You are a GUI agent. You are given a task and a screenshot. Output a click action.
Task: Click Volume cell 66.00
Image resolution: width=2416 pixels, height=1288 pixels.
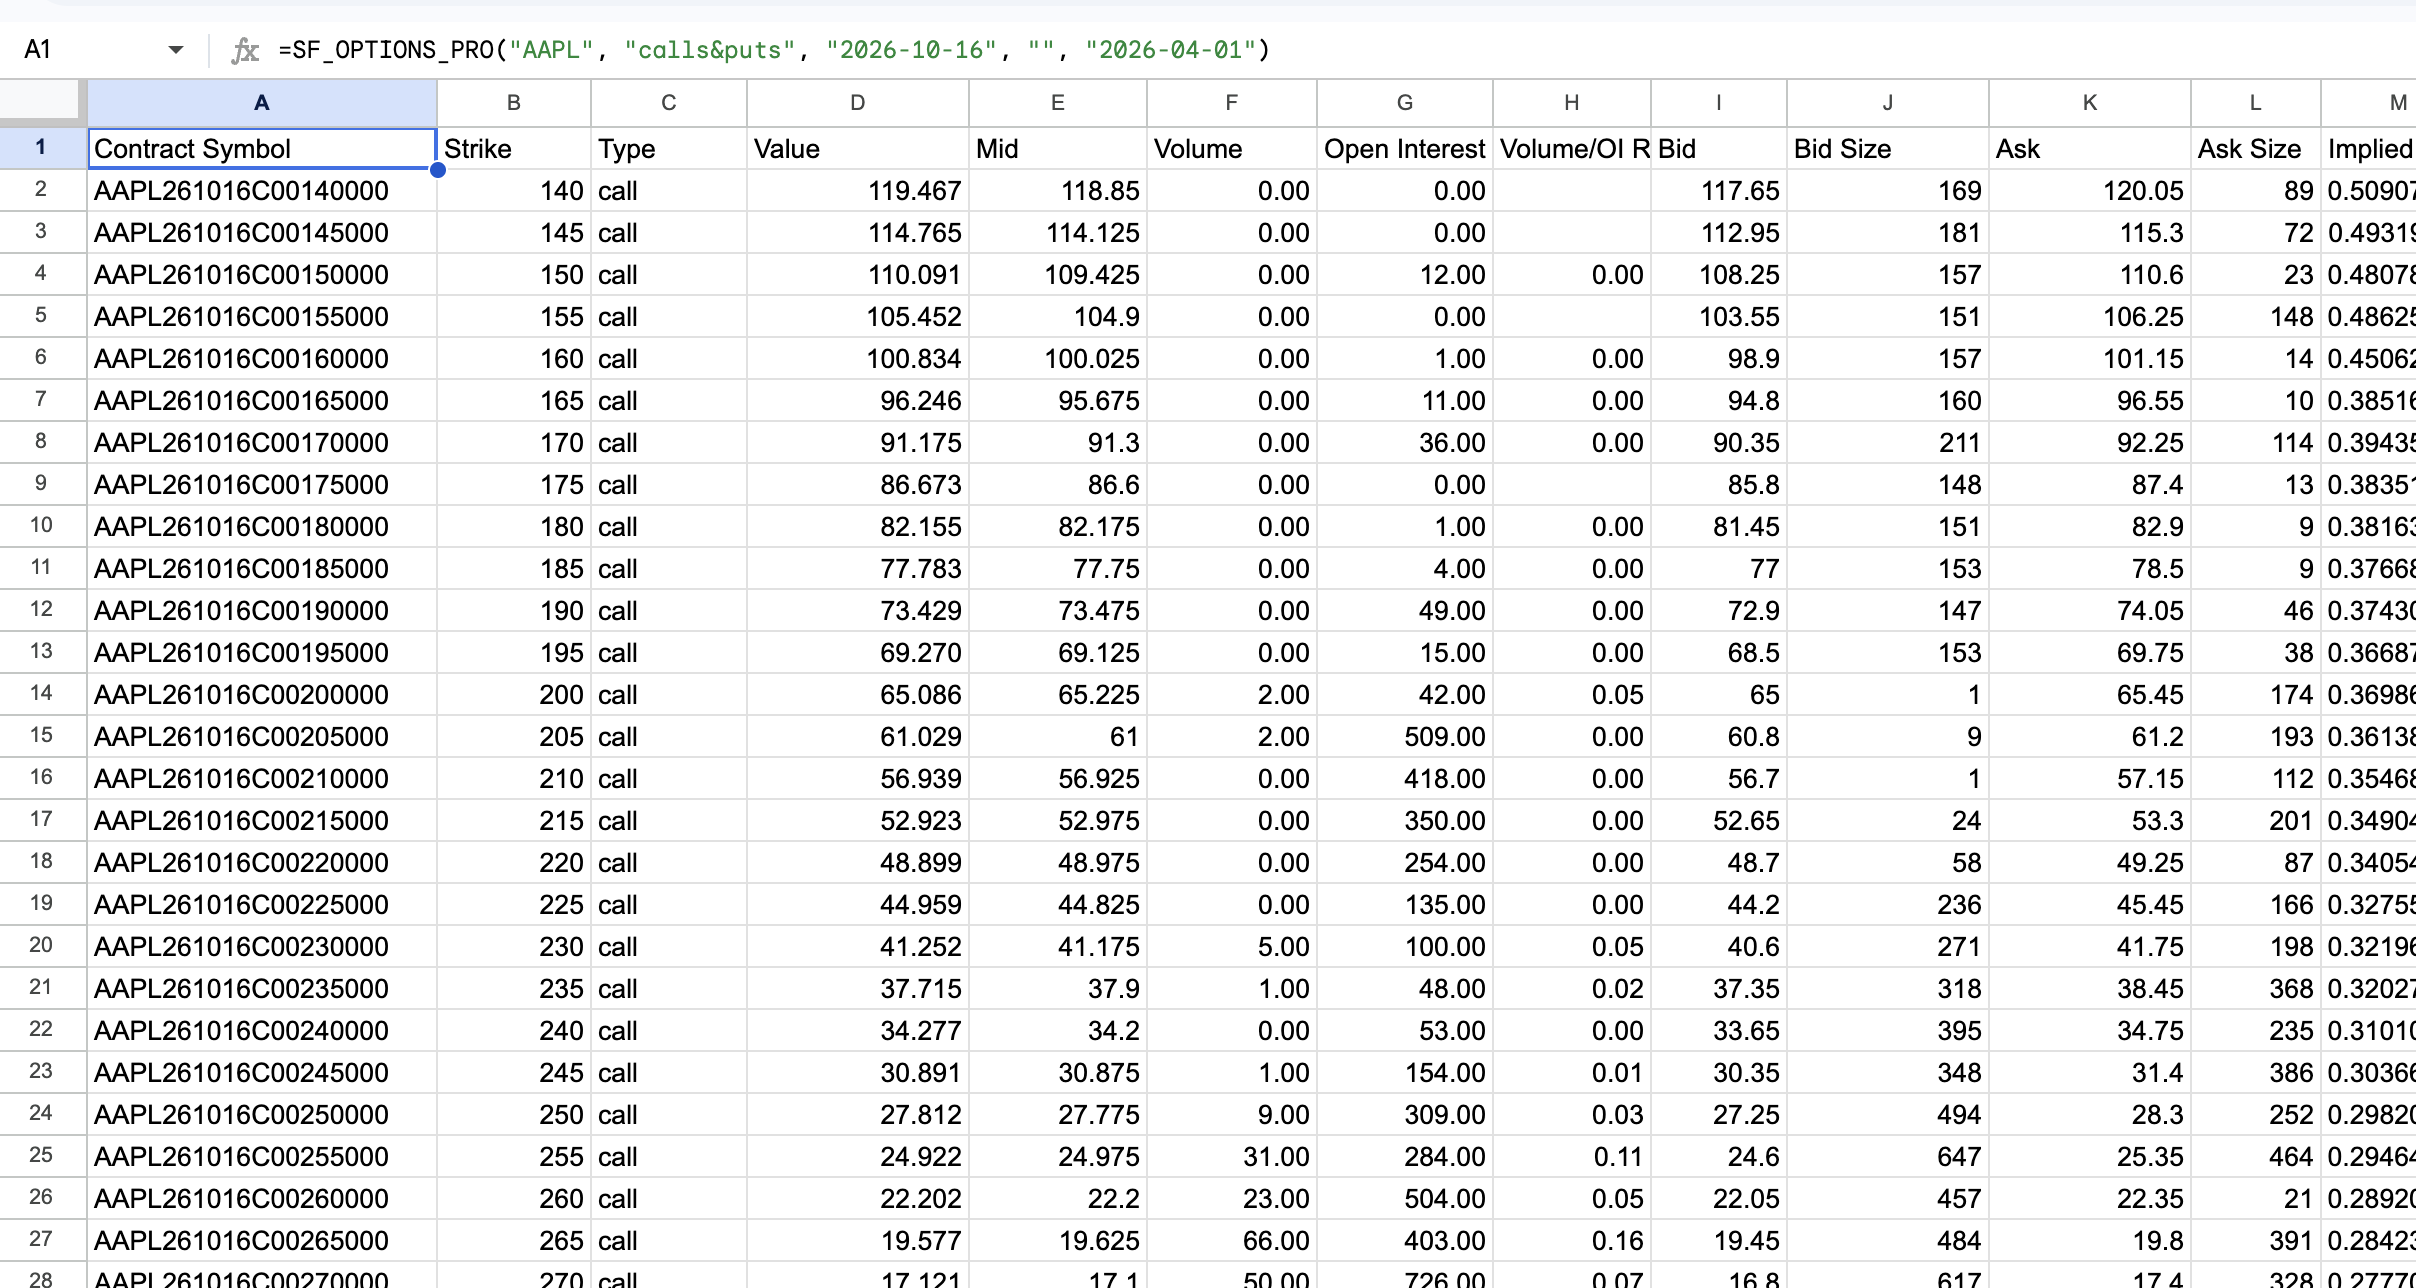click(1232, 1241)
